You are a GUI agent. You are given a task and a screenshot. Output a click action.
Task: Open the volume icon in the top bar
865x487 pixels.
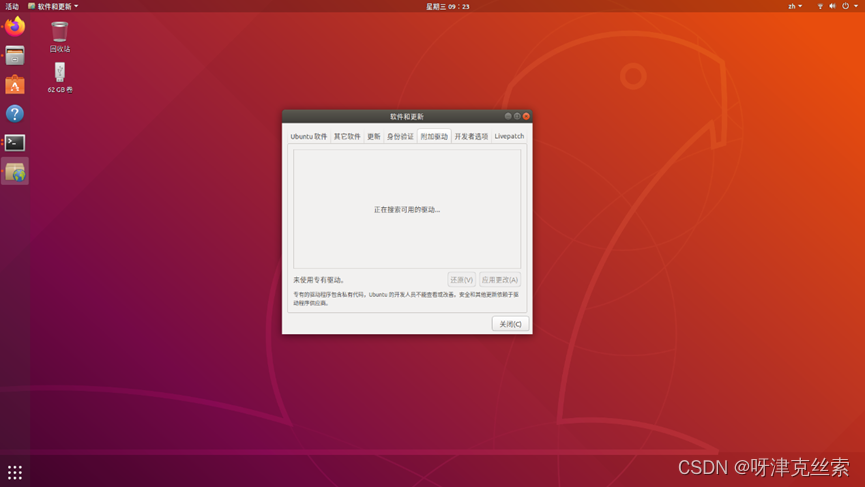tap(832, 6)
